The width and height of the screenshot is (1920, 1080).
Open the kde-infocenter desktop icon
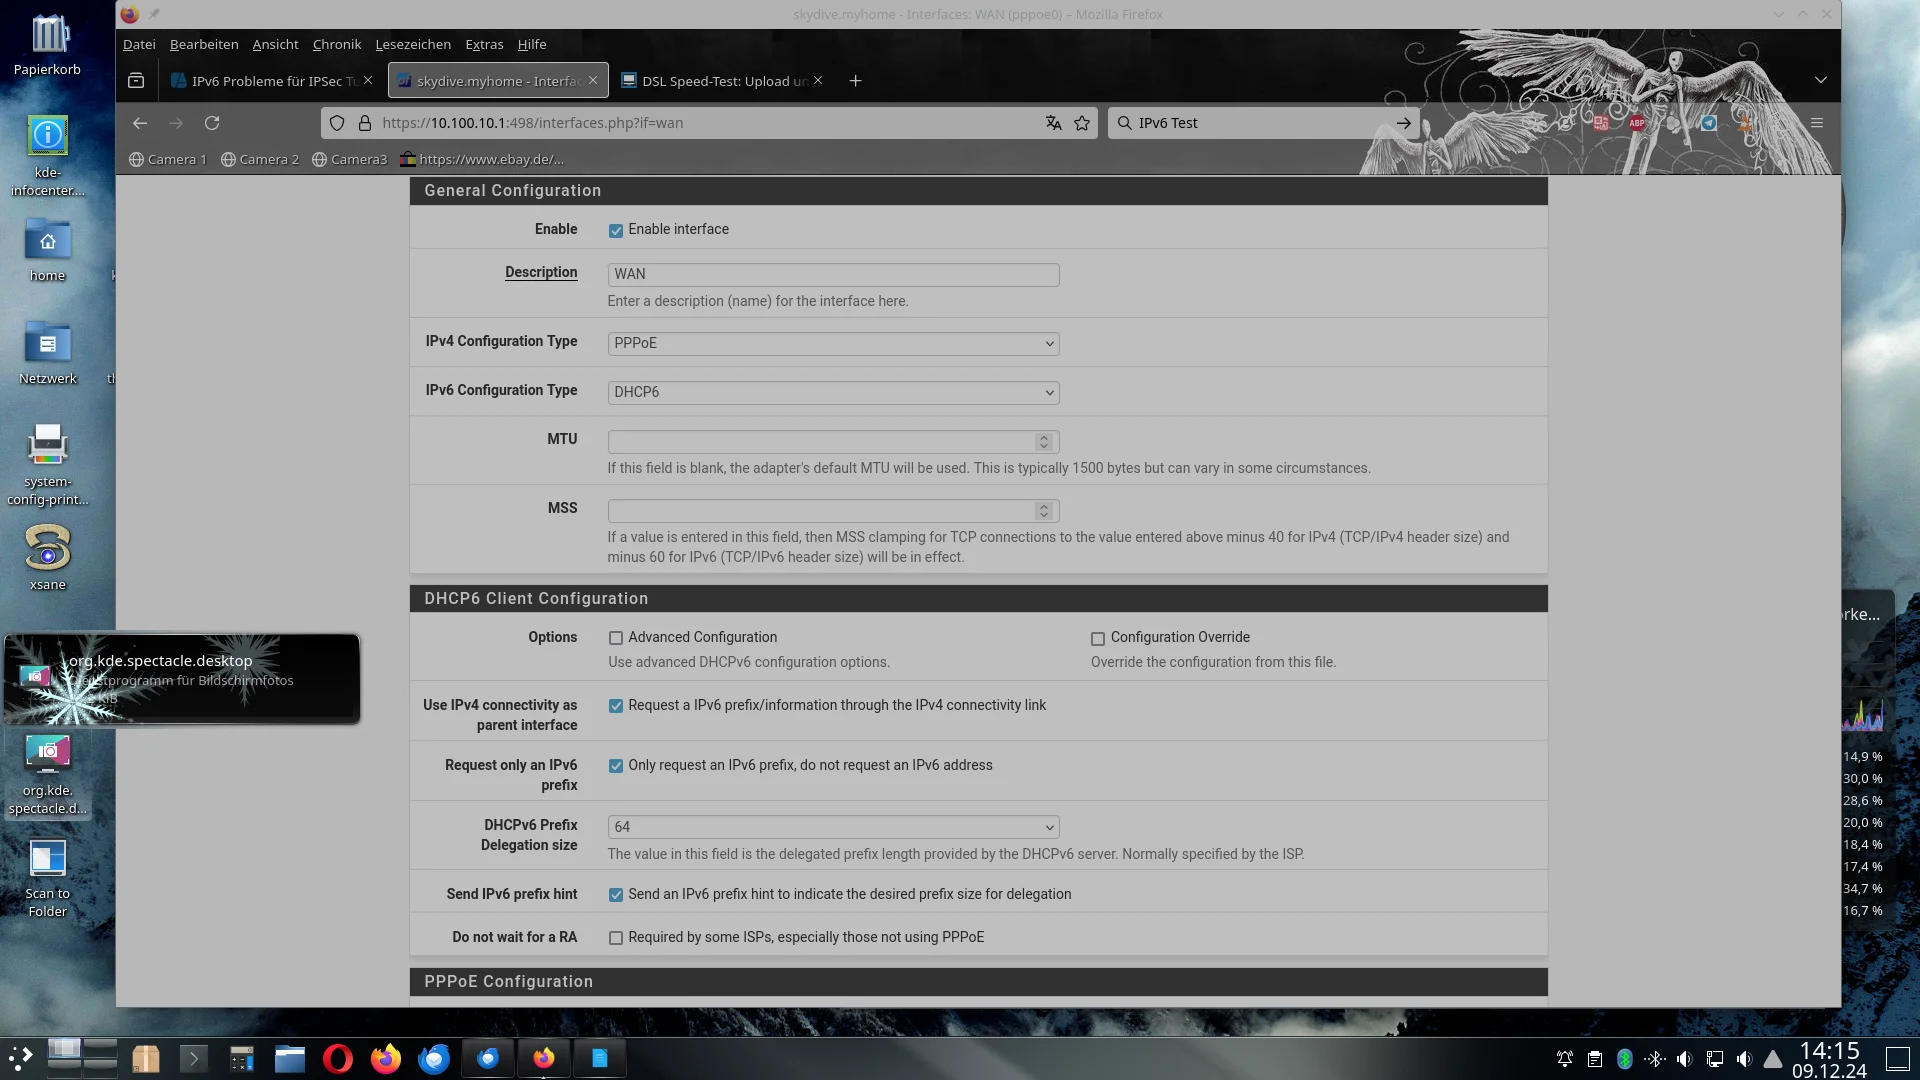point(47,156)
